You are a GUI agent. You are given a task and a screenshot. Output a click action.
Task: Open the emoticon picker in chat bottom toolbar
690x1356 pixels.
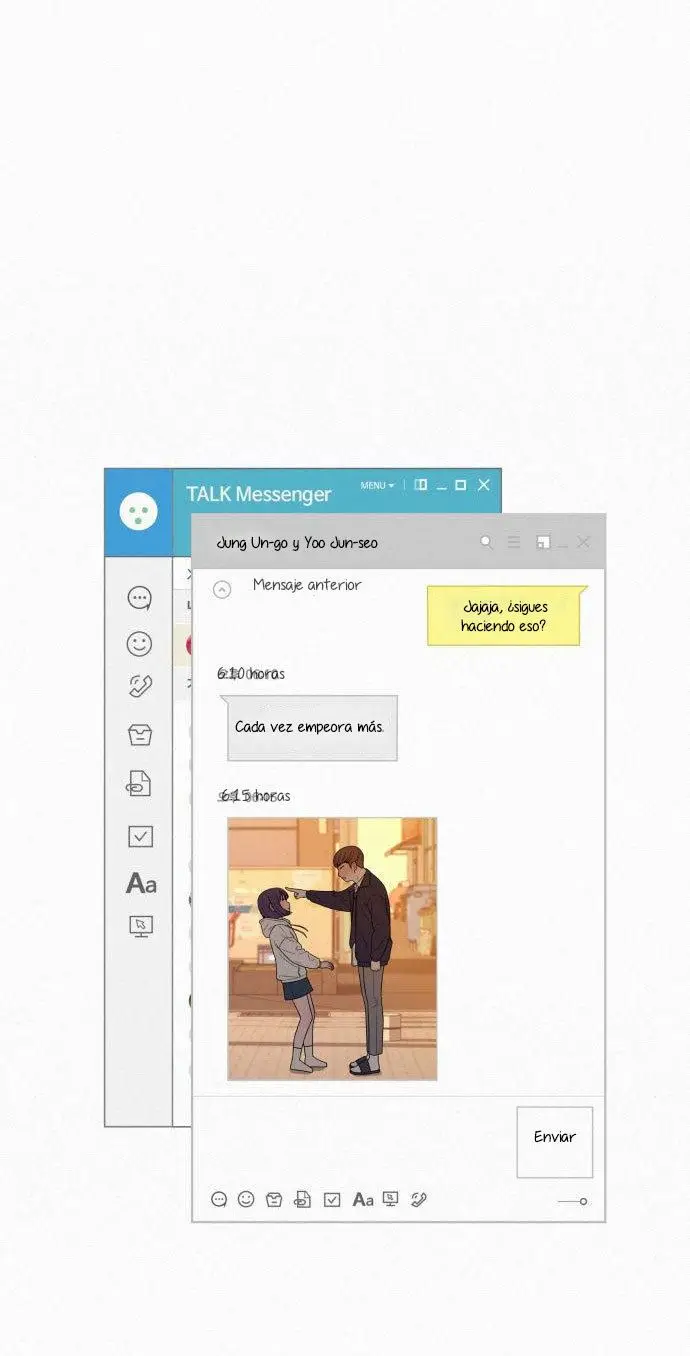click(246, 1199)
